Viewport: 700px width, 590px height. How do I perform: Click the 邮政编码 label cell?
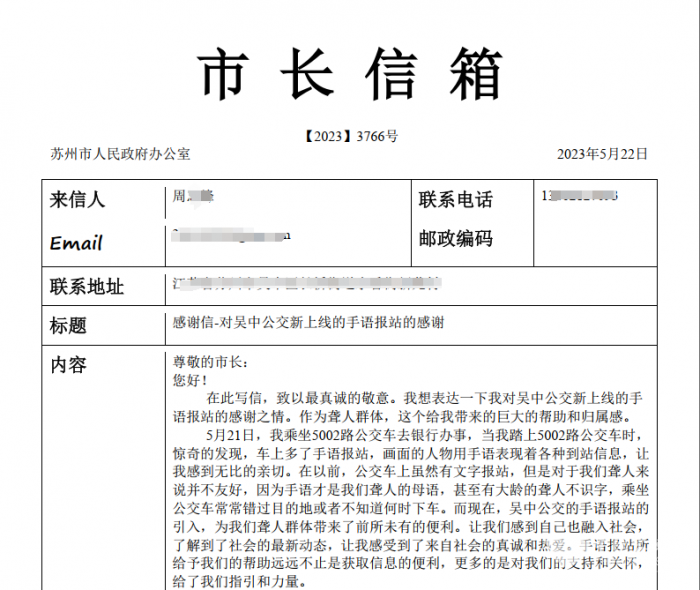455,239
